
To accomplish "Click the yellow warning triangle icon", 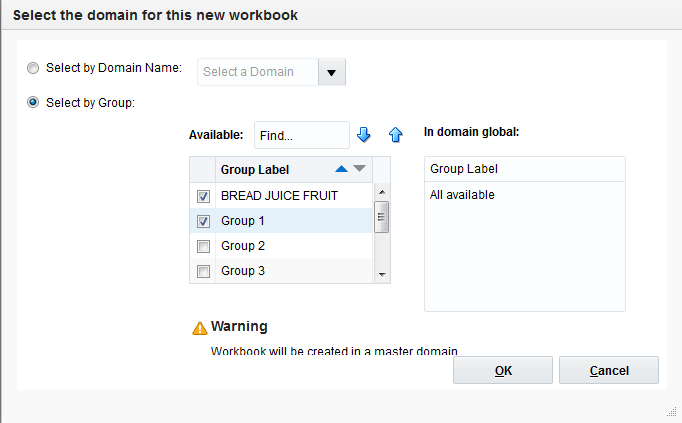I will [x=200, y=328].
